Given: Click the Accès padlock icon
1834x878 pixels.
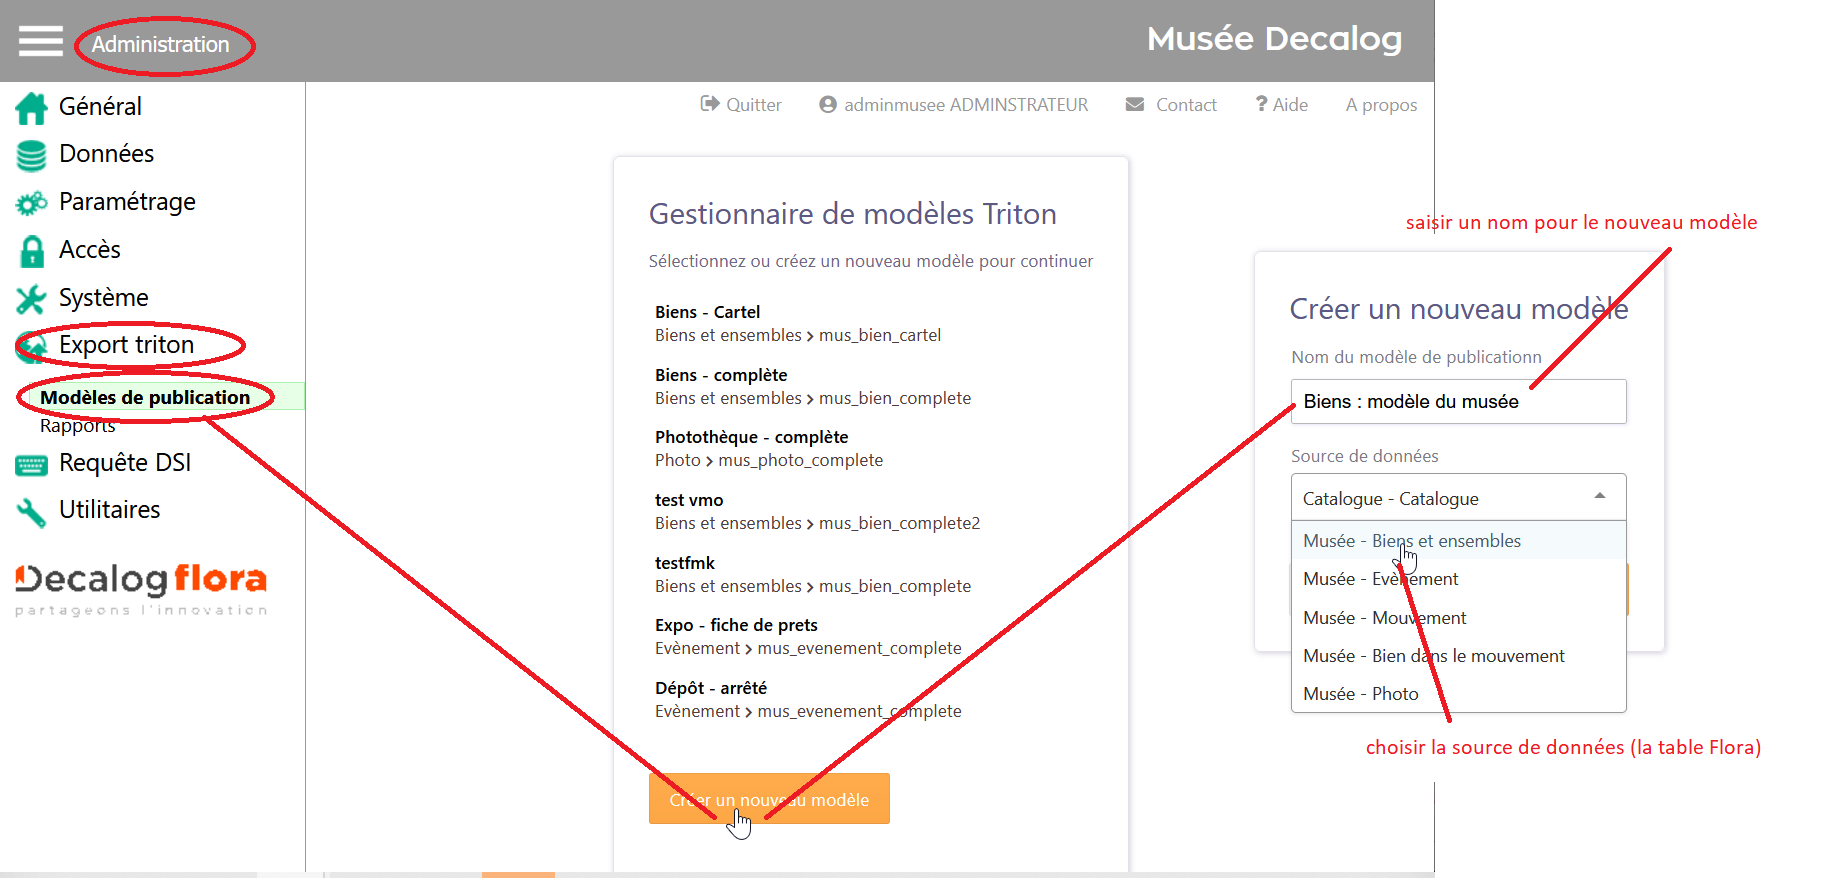Looking at the screenshot, I should click(32, 251).
